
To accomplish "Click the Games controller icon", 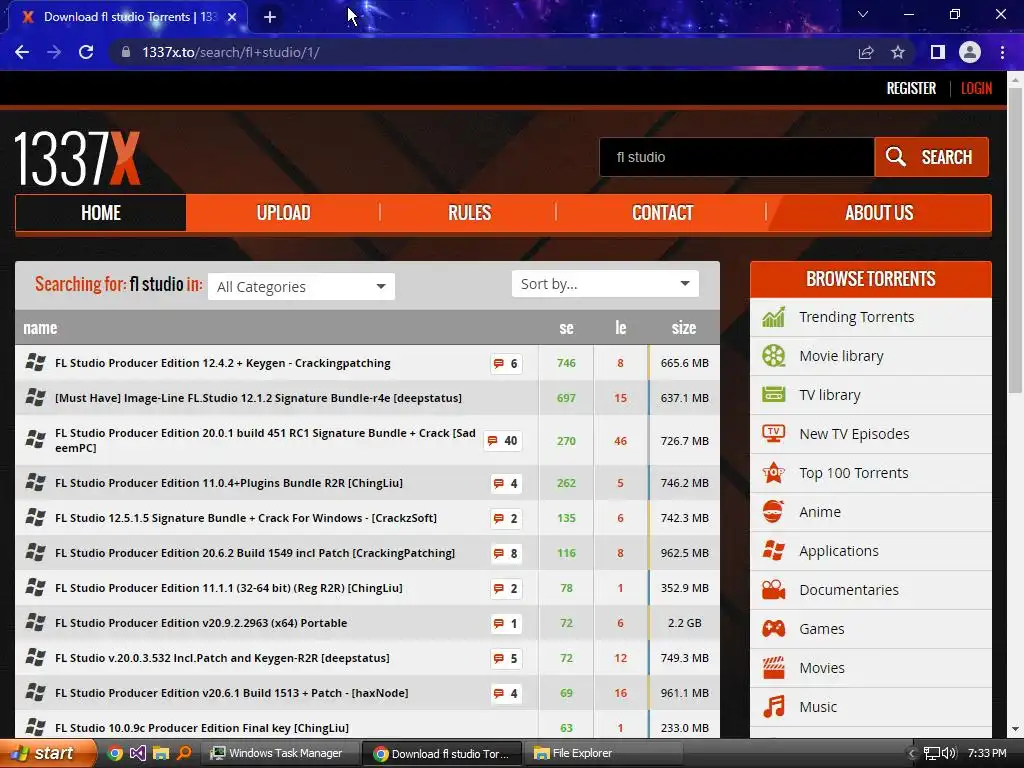I will coord(773,629).
